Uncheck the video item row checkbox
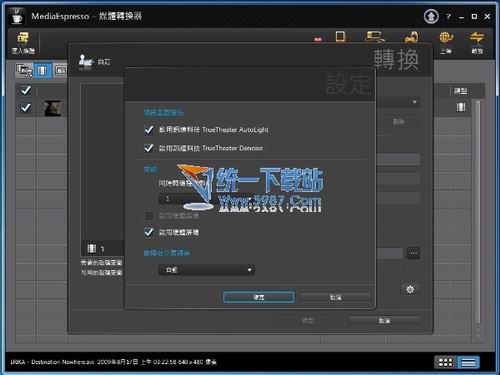This screenshot has height=375, width=500. point(26,108)
